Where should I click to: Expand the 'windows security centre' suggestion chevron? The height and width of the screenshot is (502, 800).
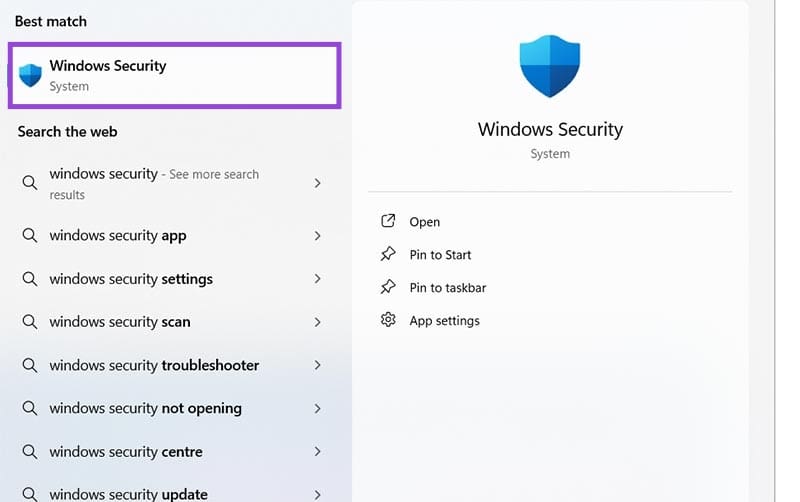click(x=318, y=451)
